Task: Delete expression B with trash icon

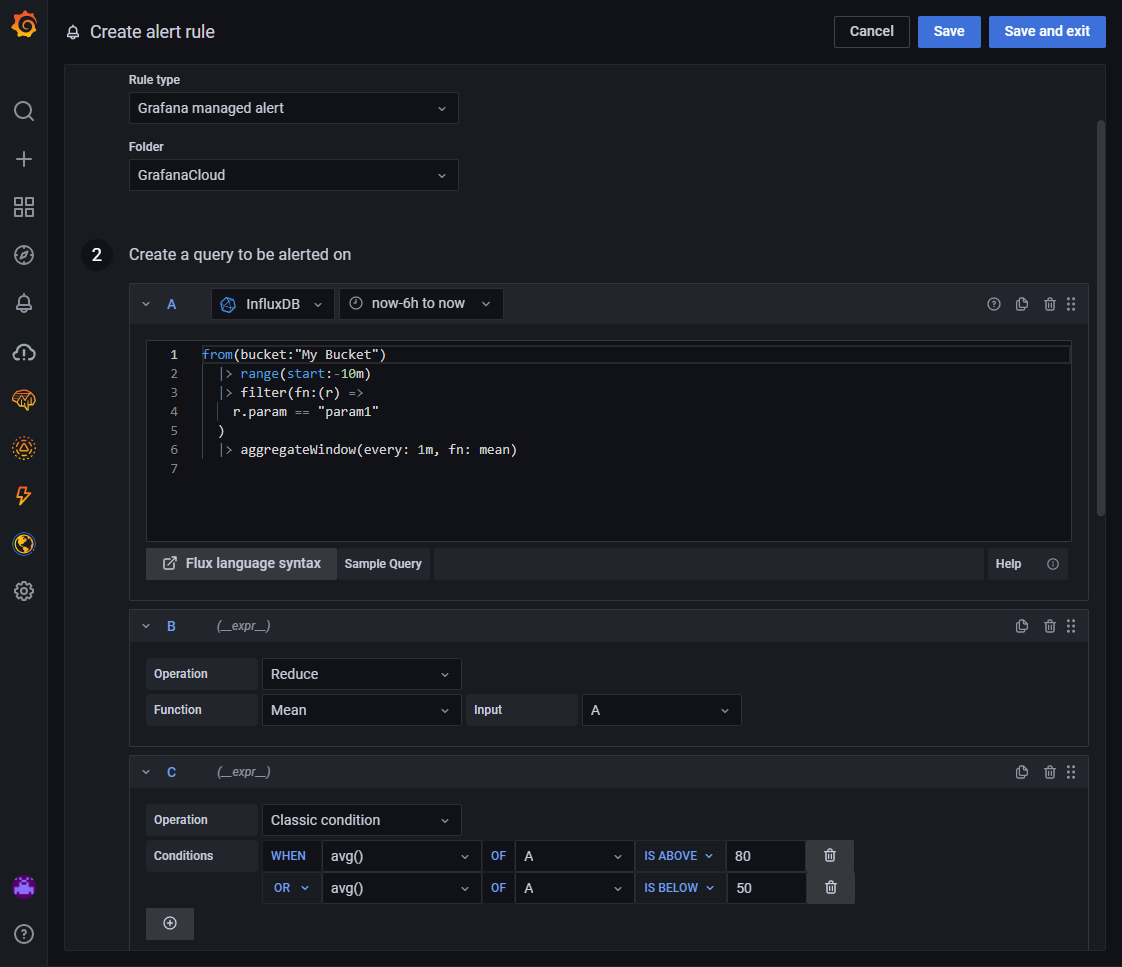Action: click(1050, 626)
